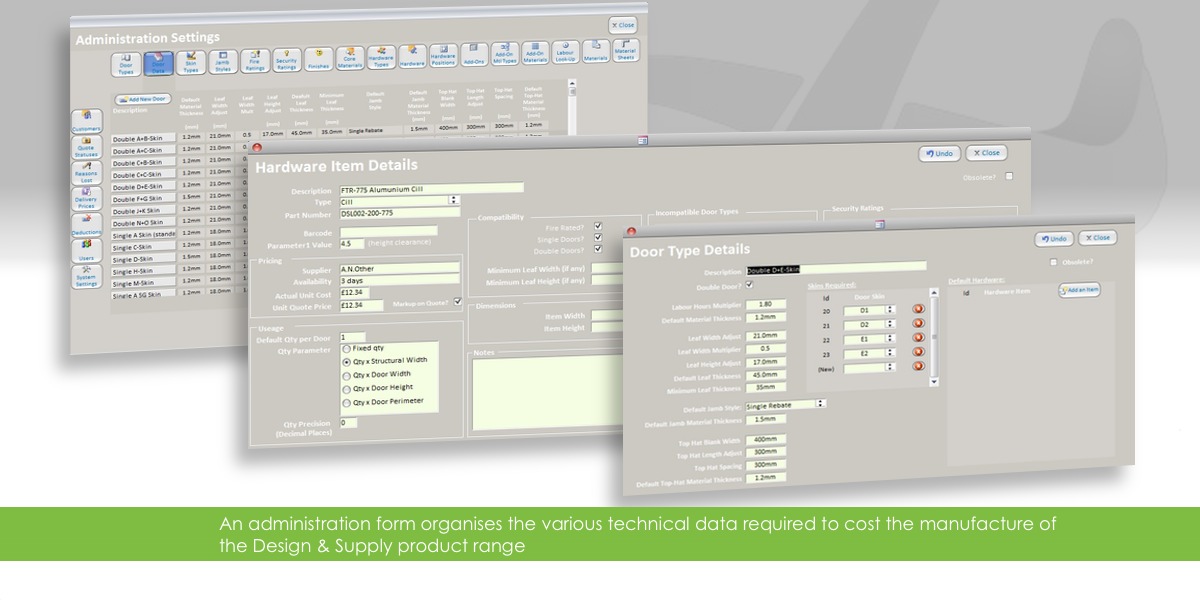Open the Default Jamb Style dropdown
The image size is (1200, 600).
tap(821, 404)
